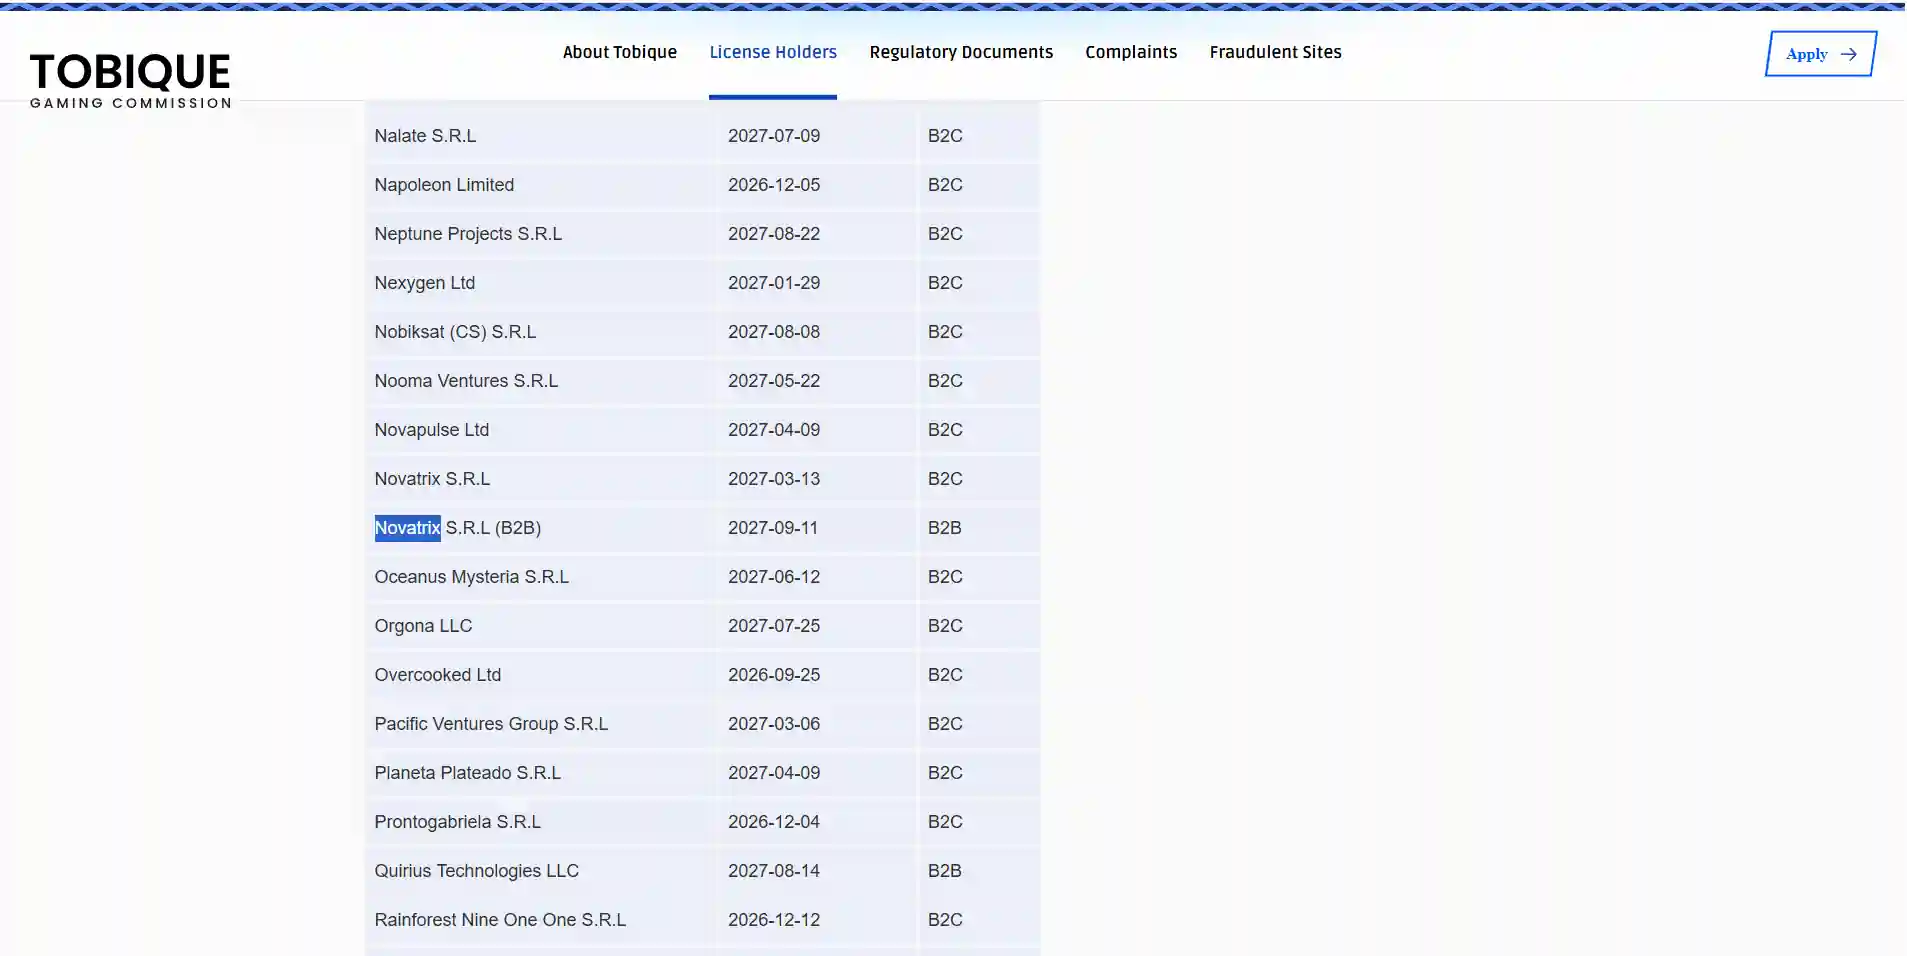The width and height of the screenshot is (1907, 956).
Task: Select Pacific Ventures Group S.R.L
Action: 491,724
